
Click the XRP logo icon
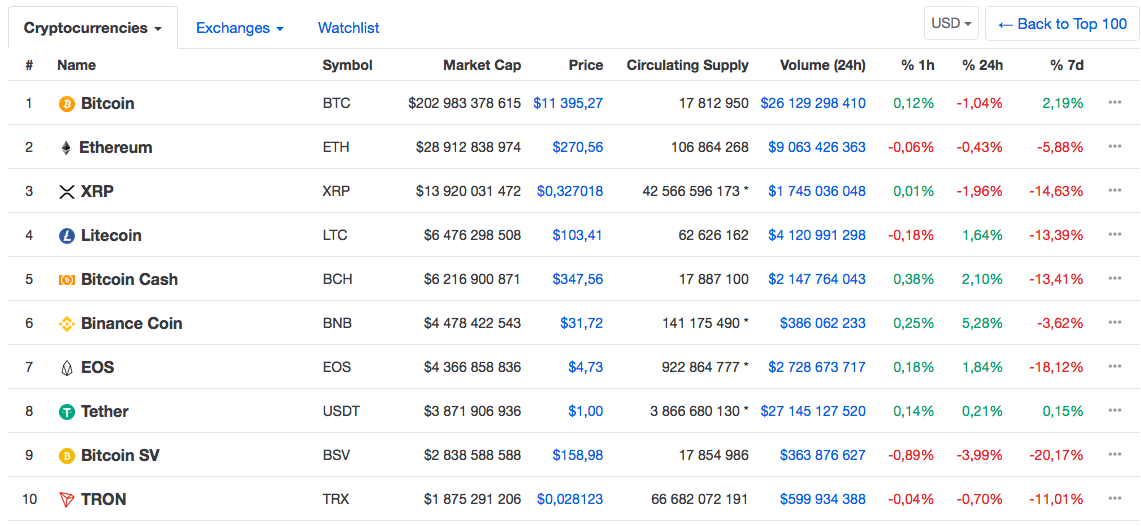point(67,192)
